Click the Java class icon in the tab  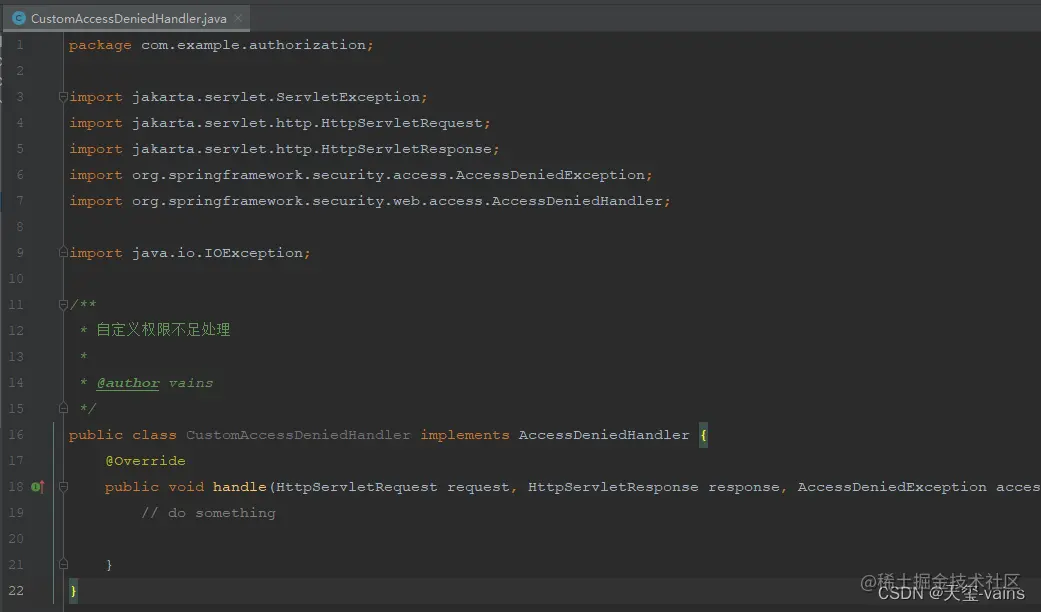pyautogui.click(x=19, y=19)
